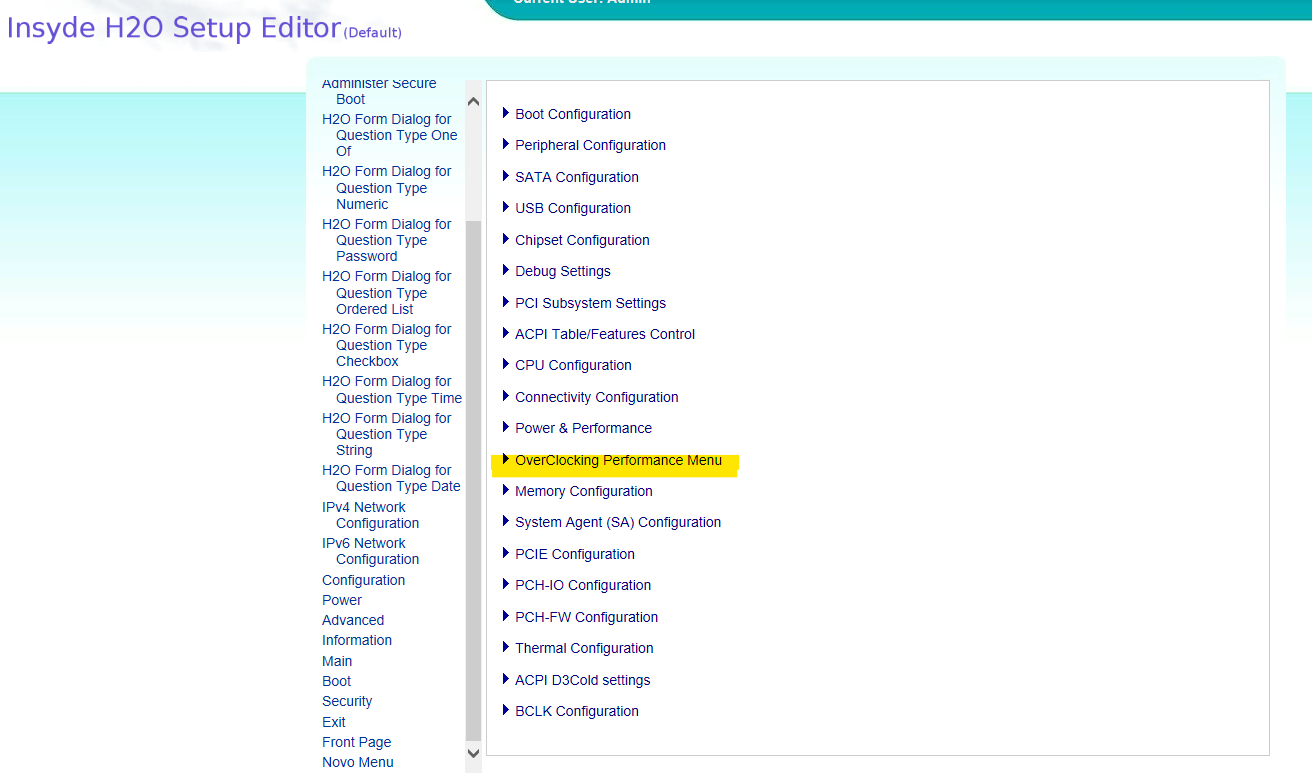1312x773 pixels.
Task: Click the sidebar scroll up arrow
Action: (474, 101)
